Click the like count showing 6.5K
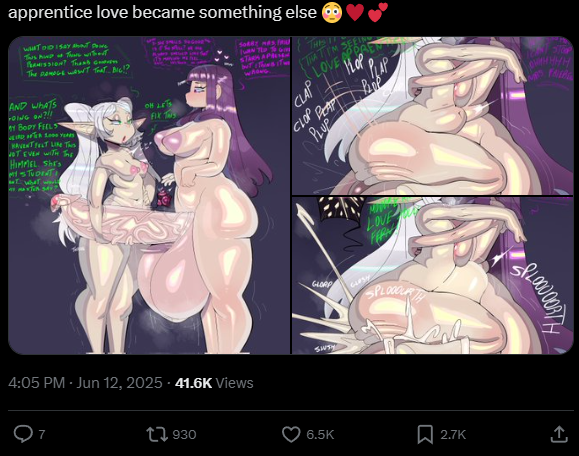 coord(320,435)
